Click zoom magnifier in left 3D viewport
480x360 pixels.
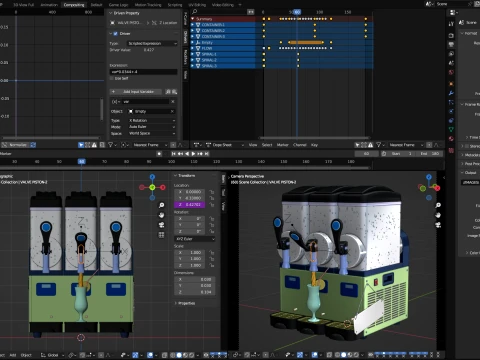[161, 205]
